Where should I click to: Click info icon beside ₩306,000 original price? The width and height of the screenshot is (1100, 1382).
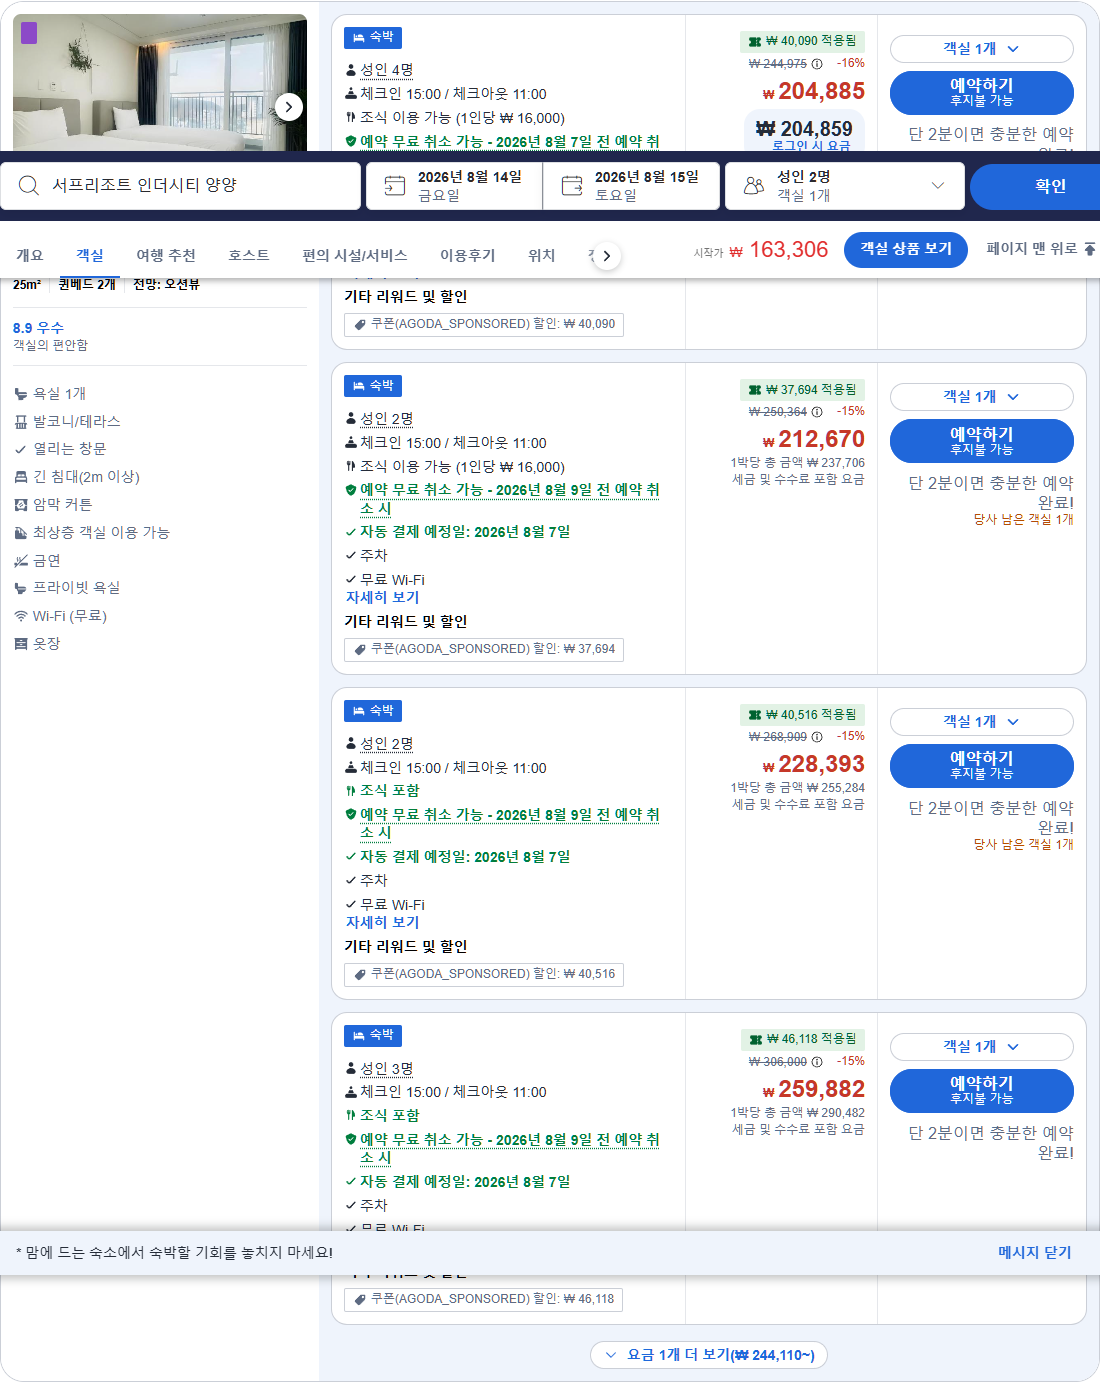pos(817,1062)
